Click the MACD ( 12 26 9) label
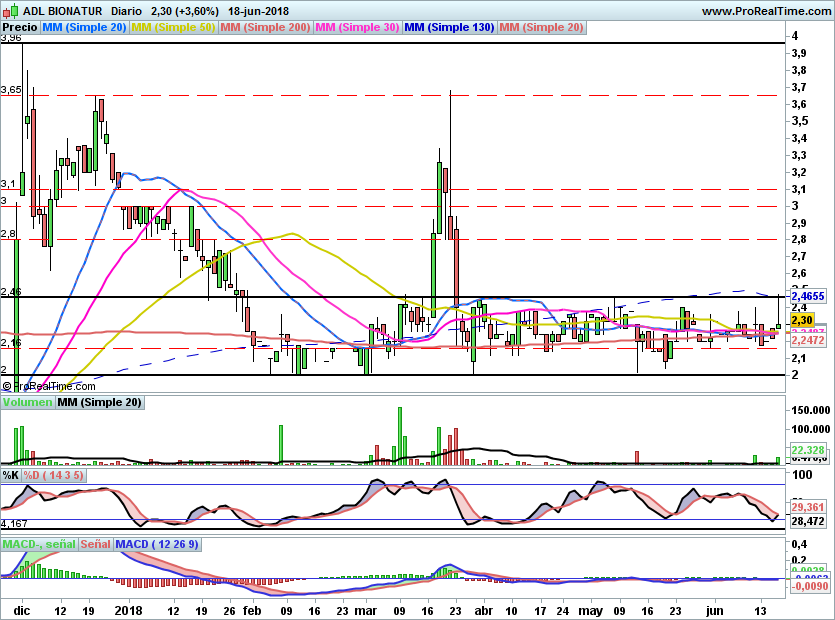Image resolution: width=835 pixels, height=620 pixels. (157, 544)
